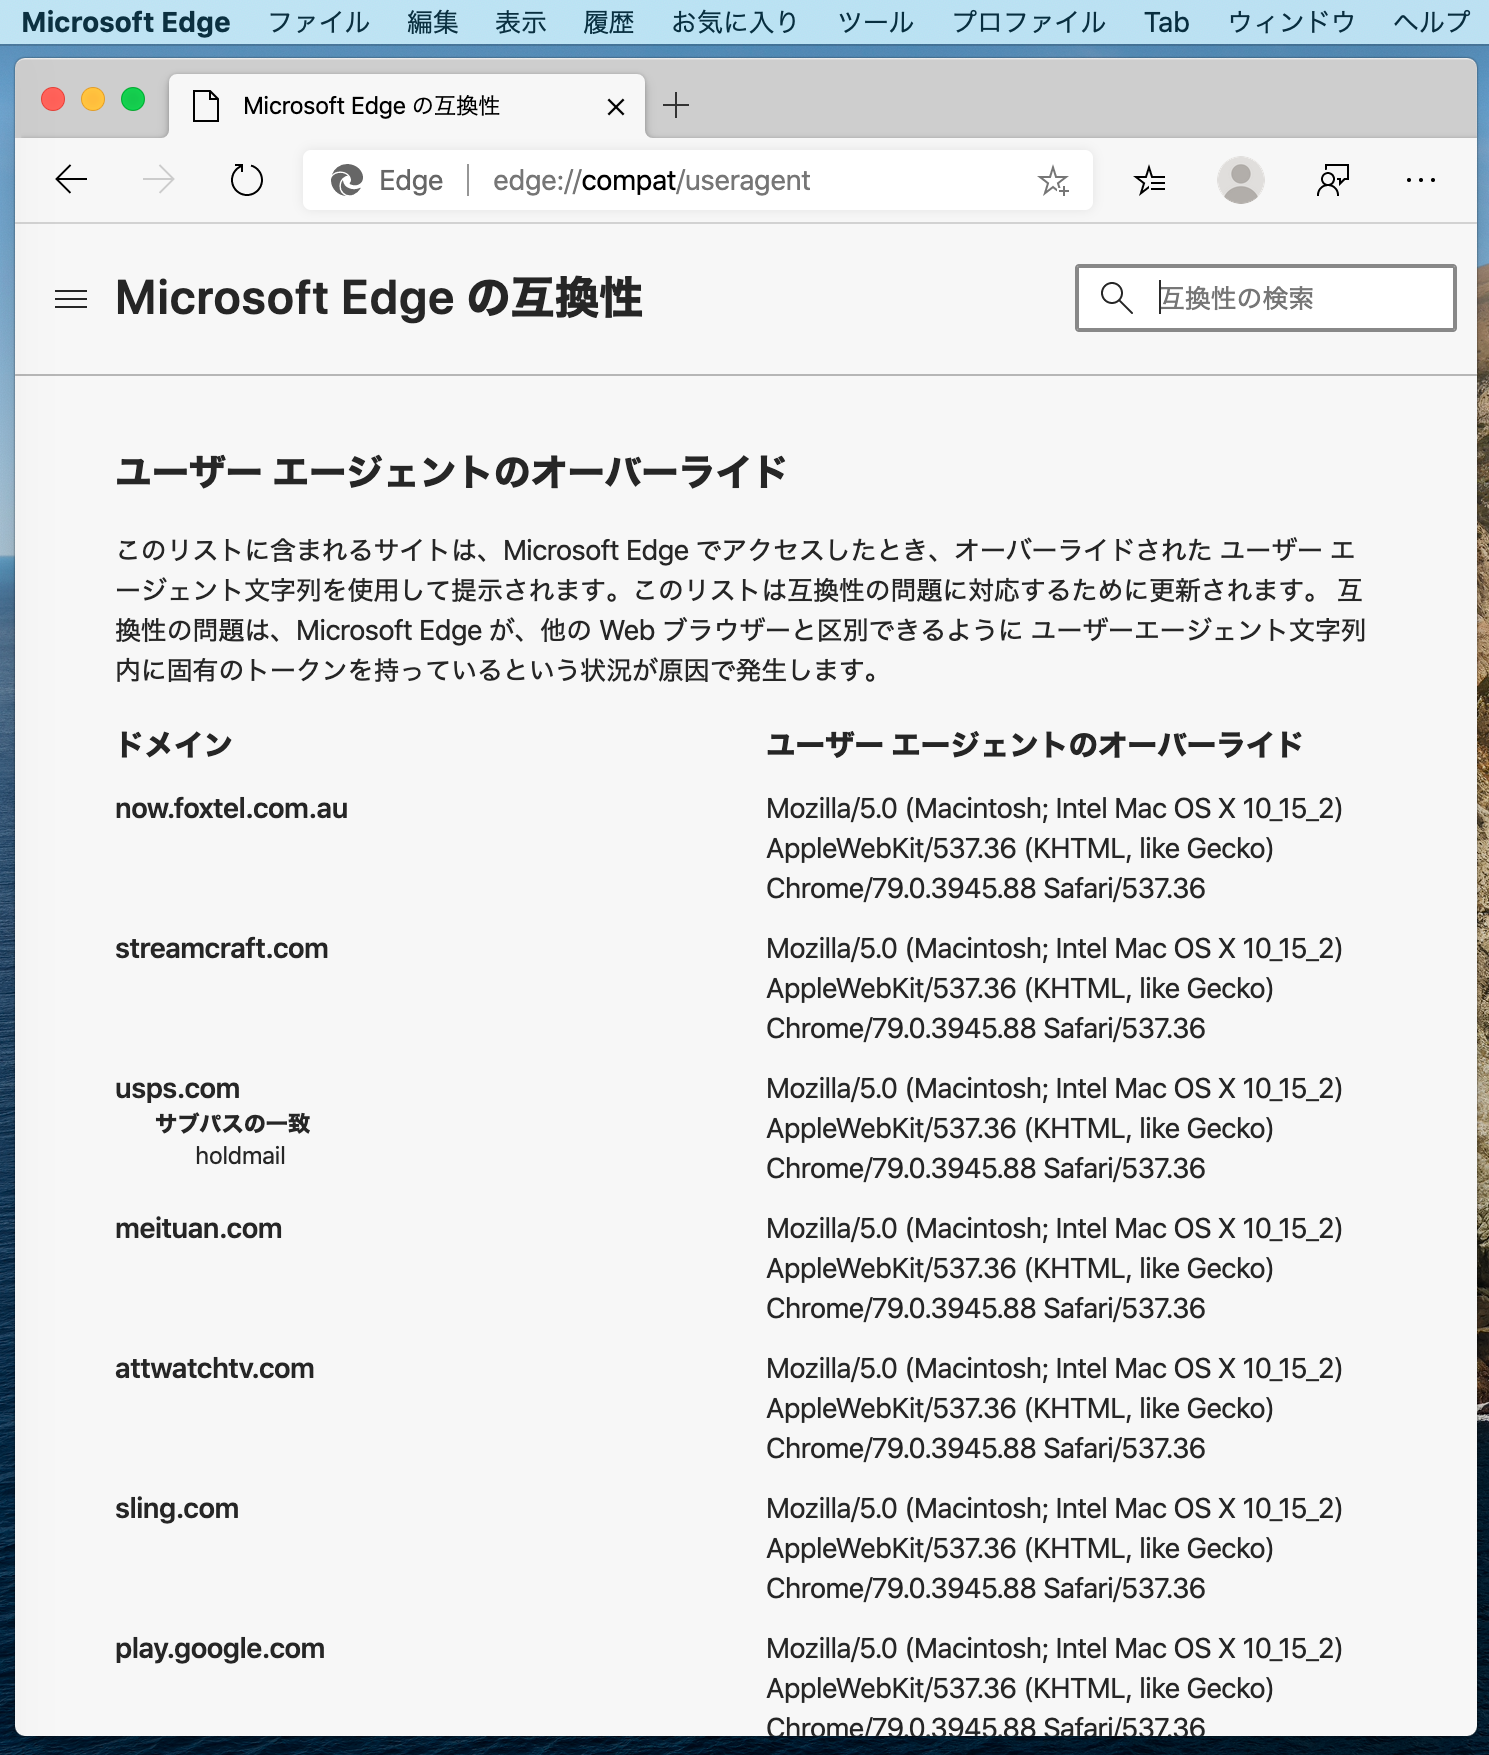Reload the page with refresh icon
The image size is (1489, 1755).
246,180
